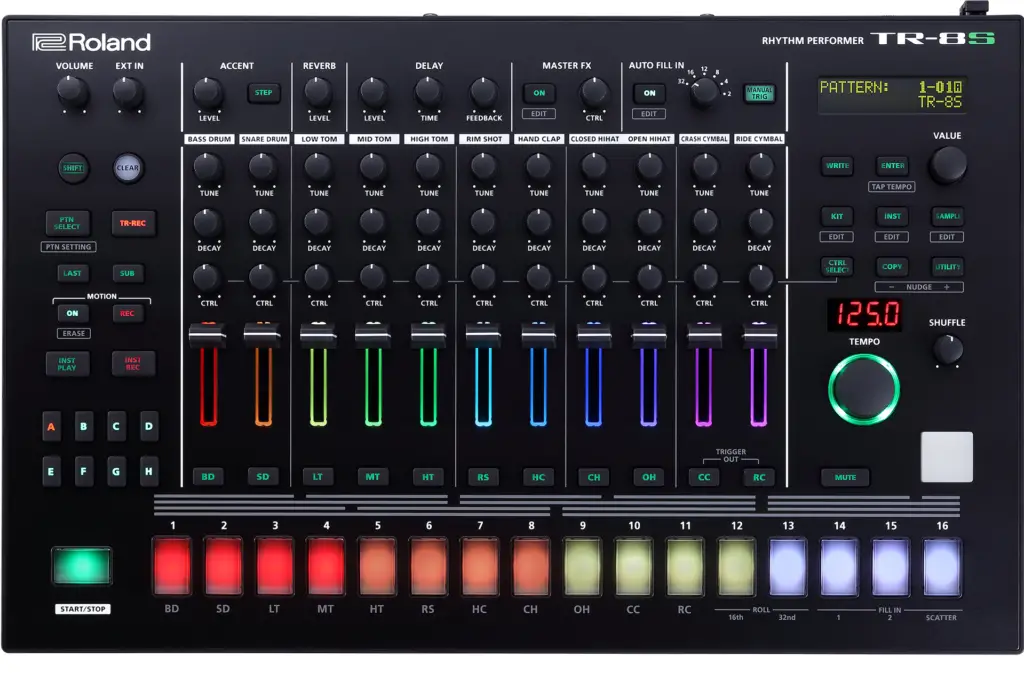Click the ENTER button
Image resolution: width=1024 pixels, height=673 pixels.
point(892,166)
